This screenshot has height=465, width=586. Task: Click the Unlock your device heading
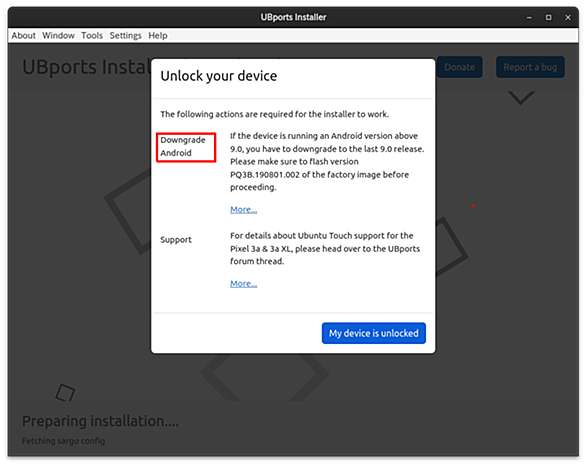(219, 76)
